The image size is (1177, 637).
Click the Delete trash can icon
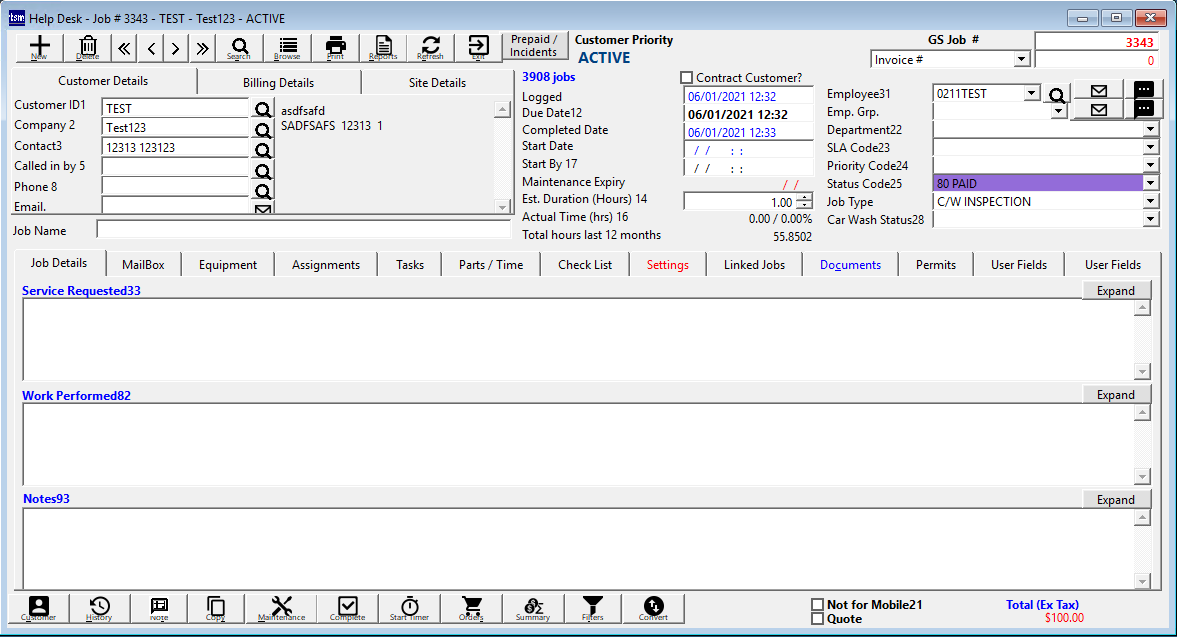[x=88, y=47]
